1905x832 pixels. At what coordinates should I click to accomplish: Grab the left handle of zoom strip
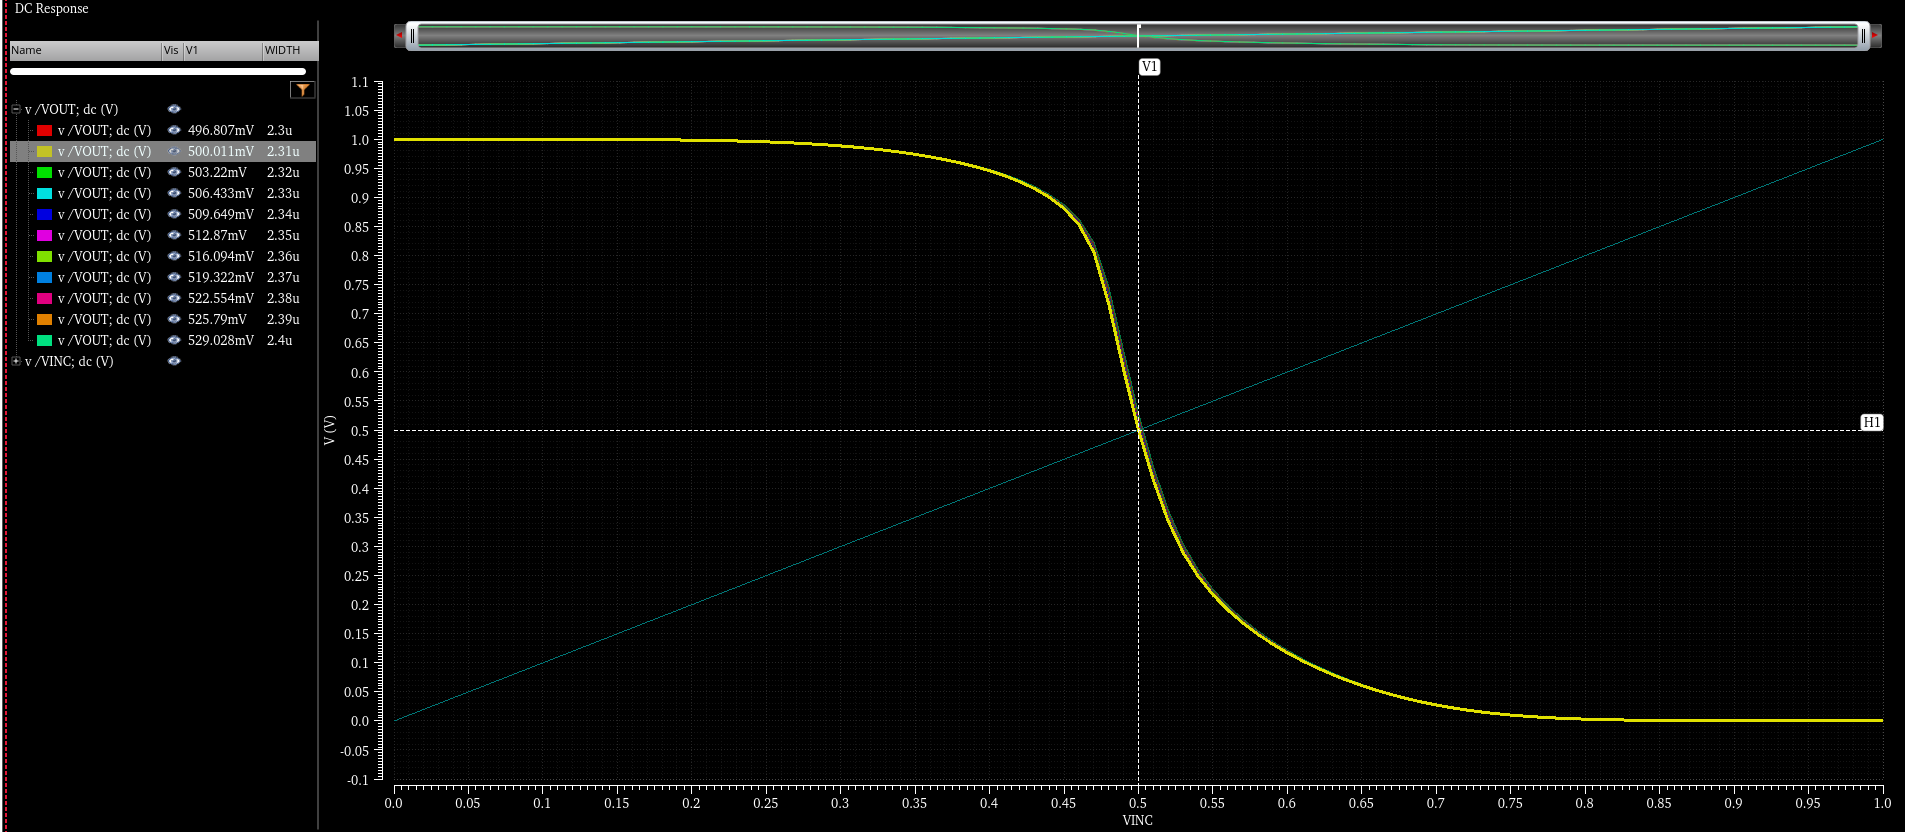(412, 36)
